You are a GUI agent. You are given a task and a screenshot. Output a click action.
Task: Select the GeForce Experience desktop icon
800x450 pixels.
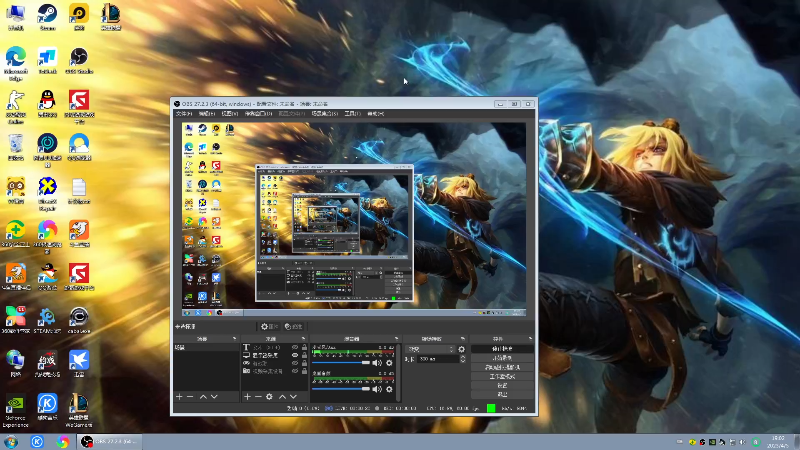[16, 411]
